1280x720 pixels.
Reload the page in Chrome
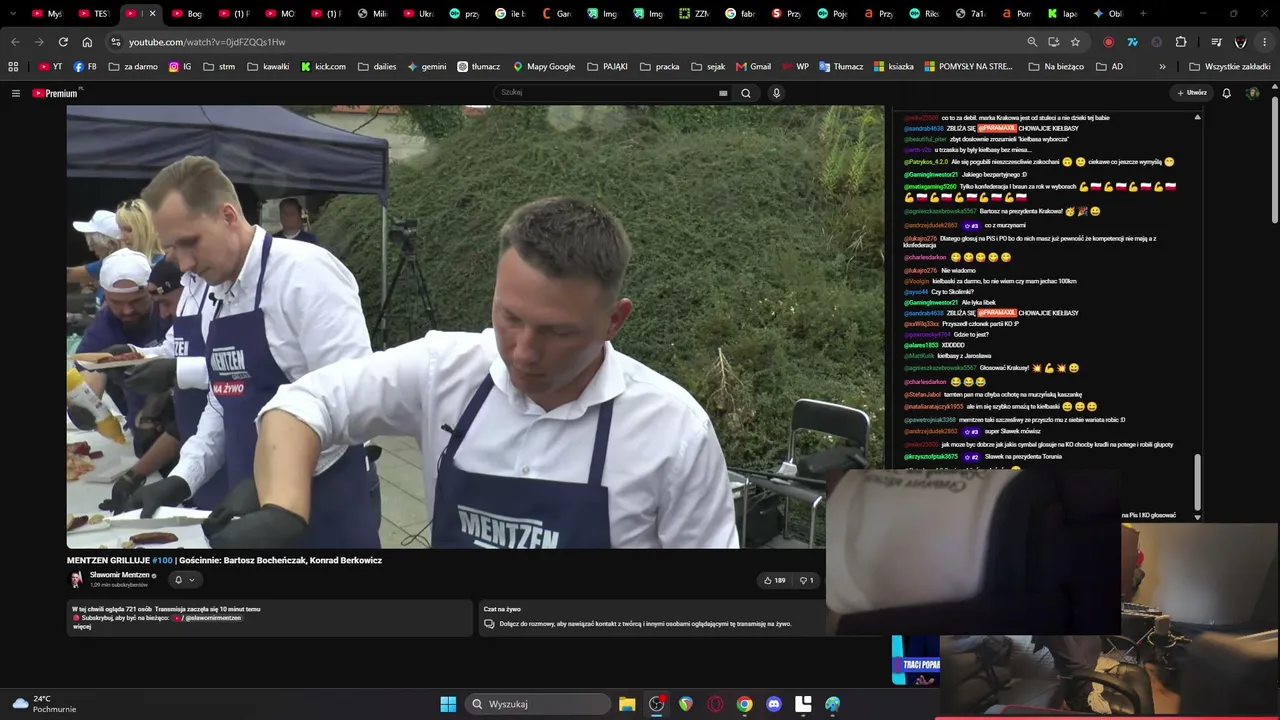(x=63, y=42)
